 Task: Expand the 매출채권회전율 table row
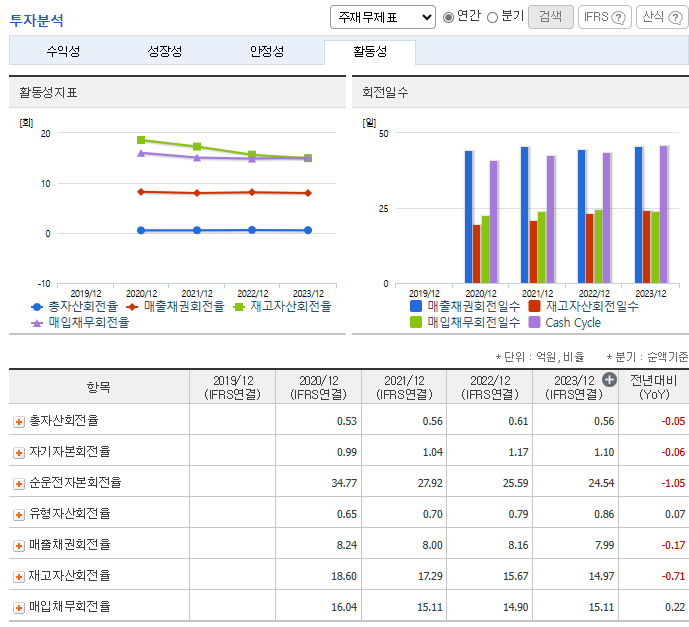18,546
